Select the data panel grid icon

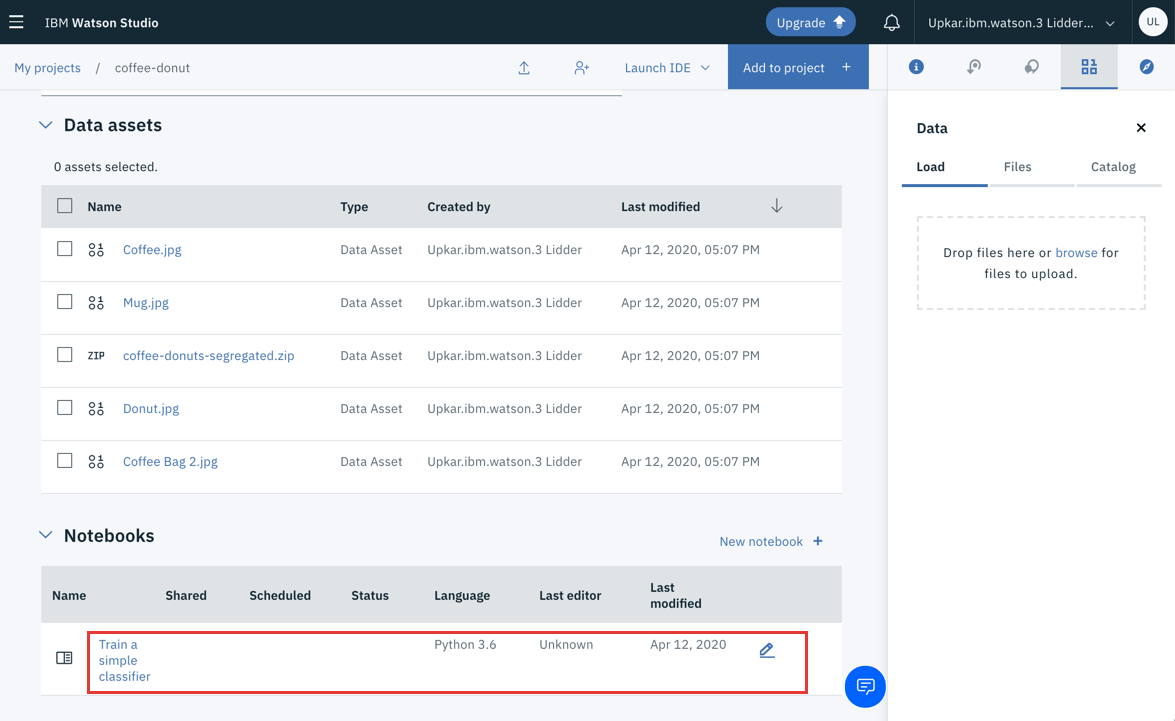coord(1089,67)
